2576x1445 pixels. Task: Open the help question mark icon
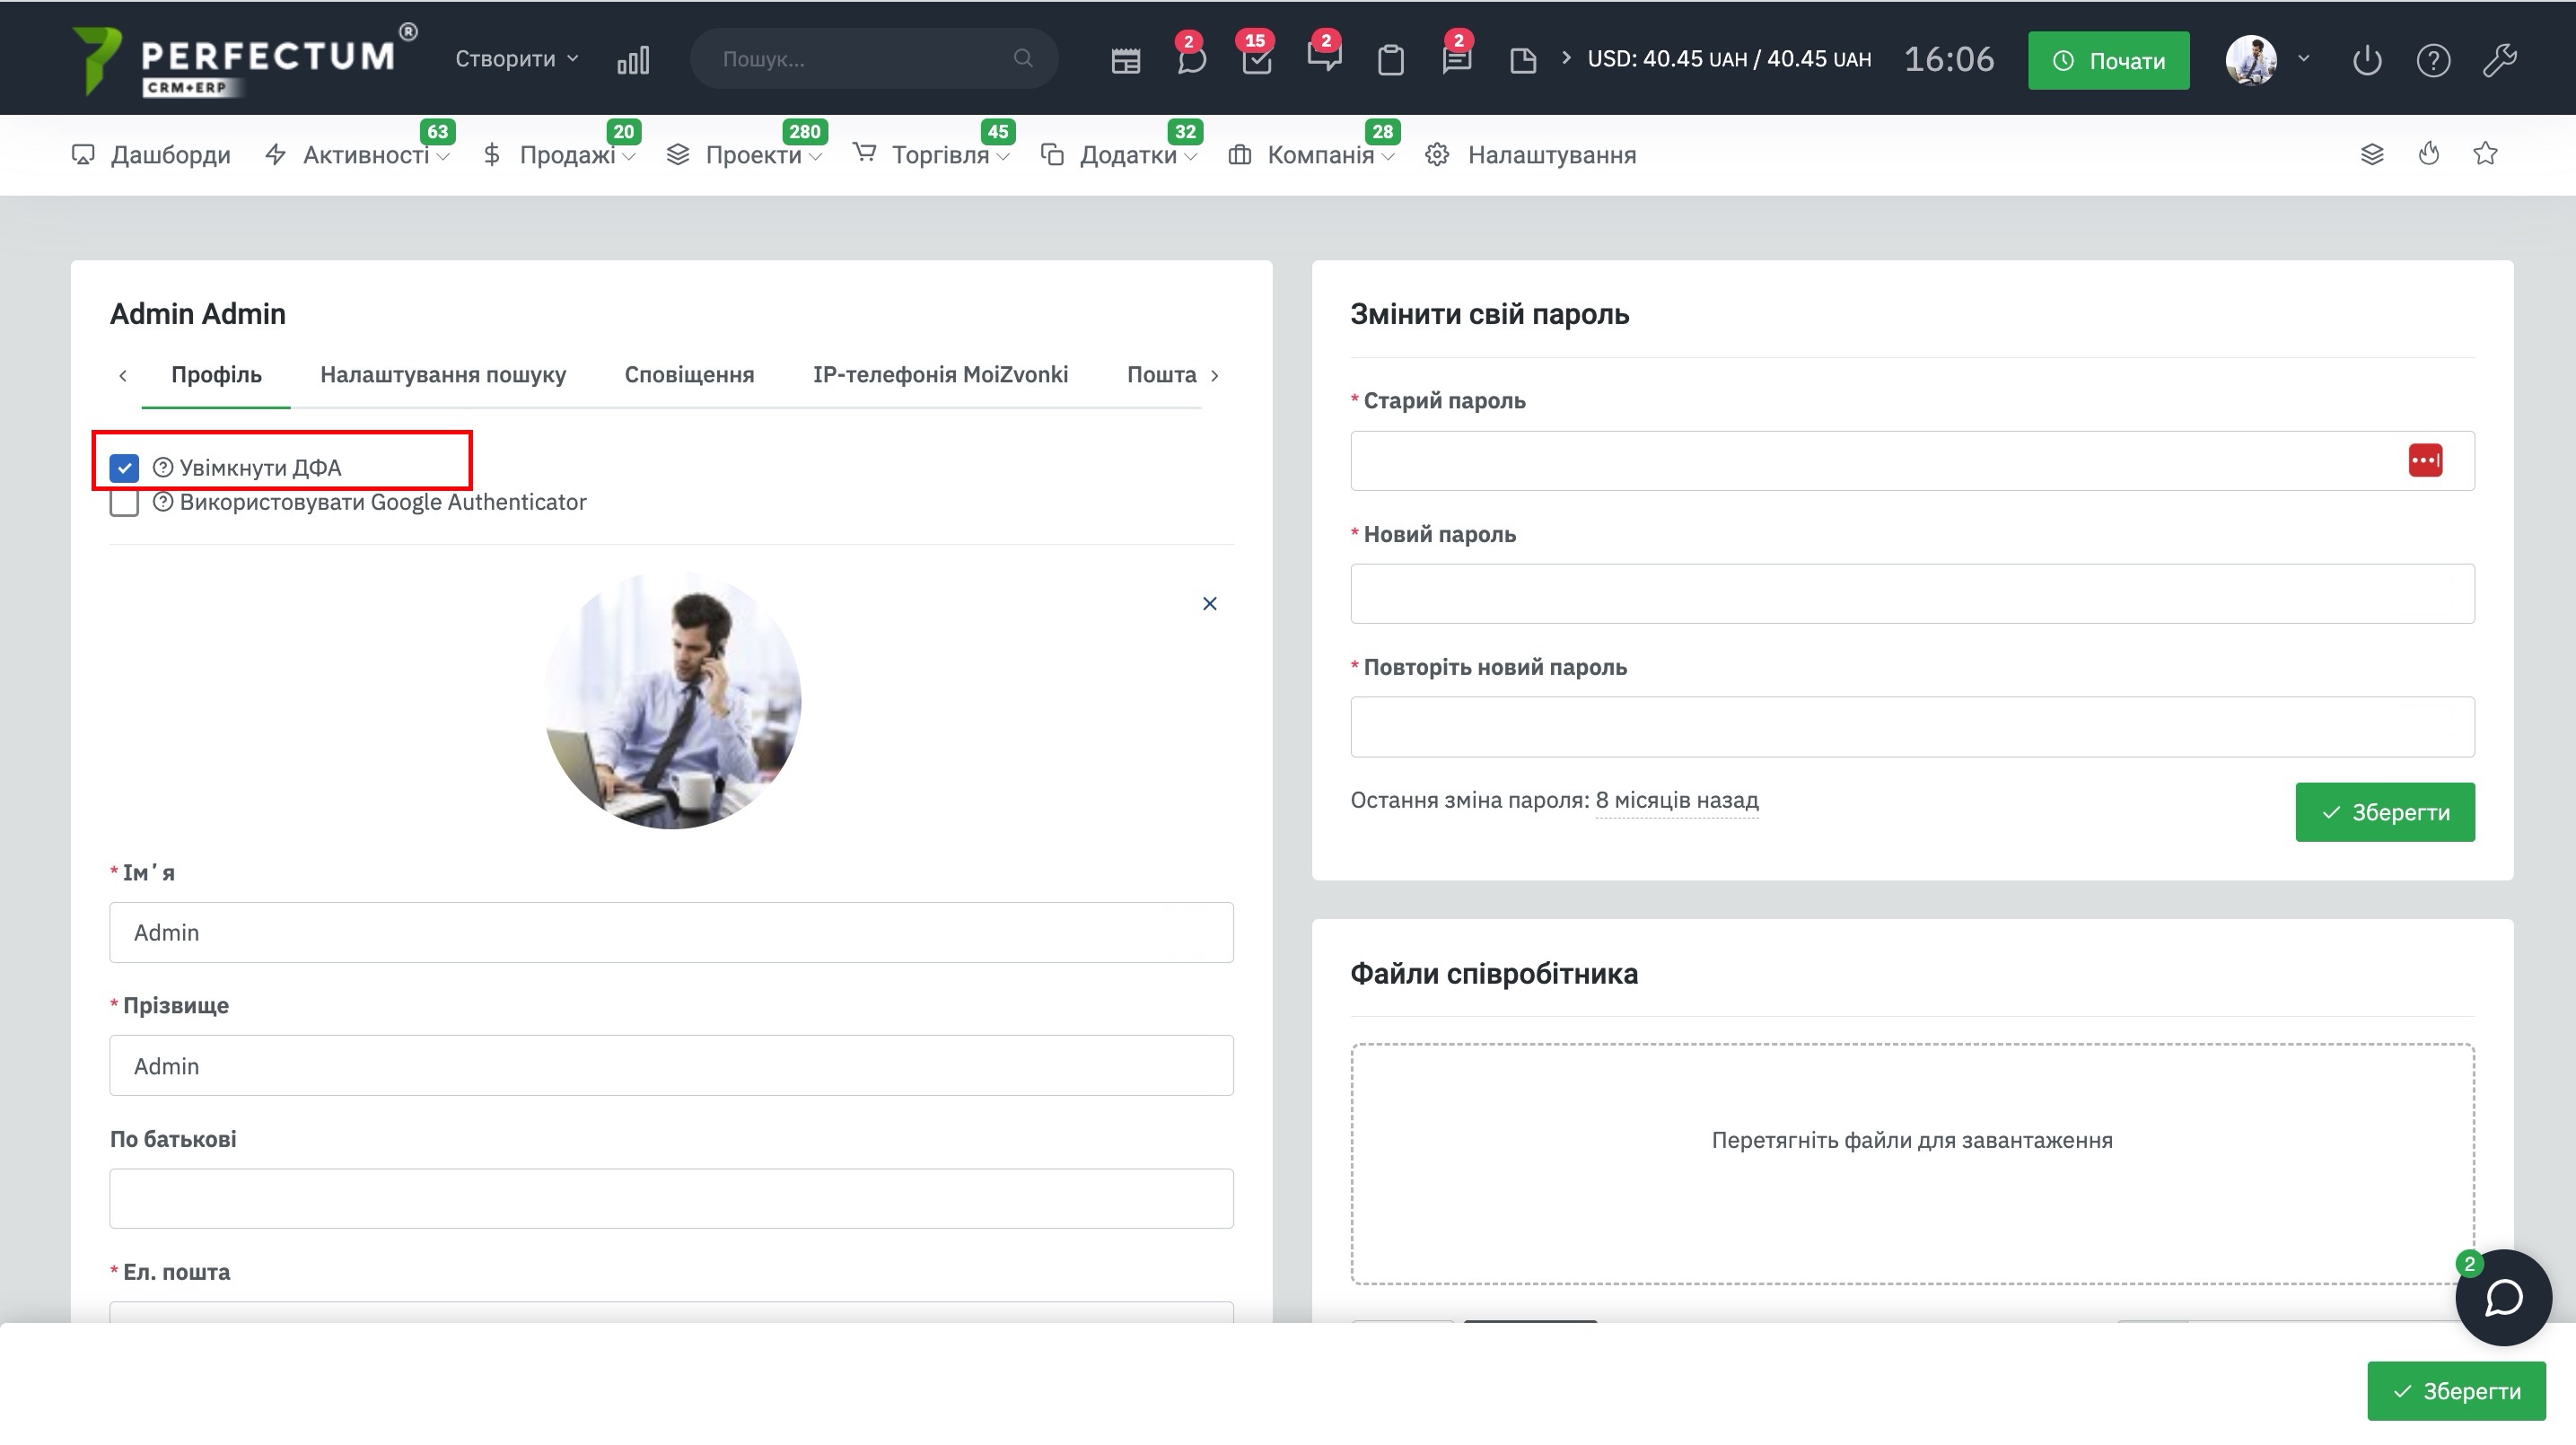click(2432, 60)
